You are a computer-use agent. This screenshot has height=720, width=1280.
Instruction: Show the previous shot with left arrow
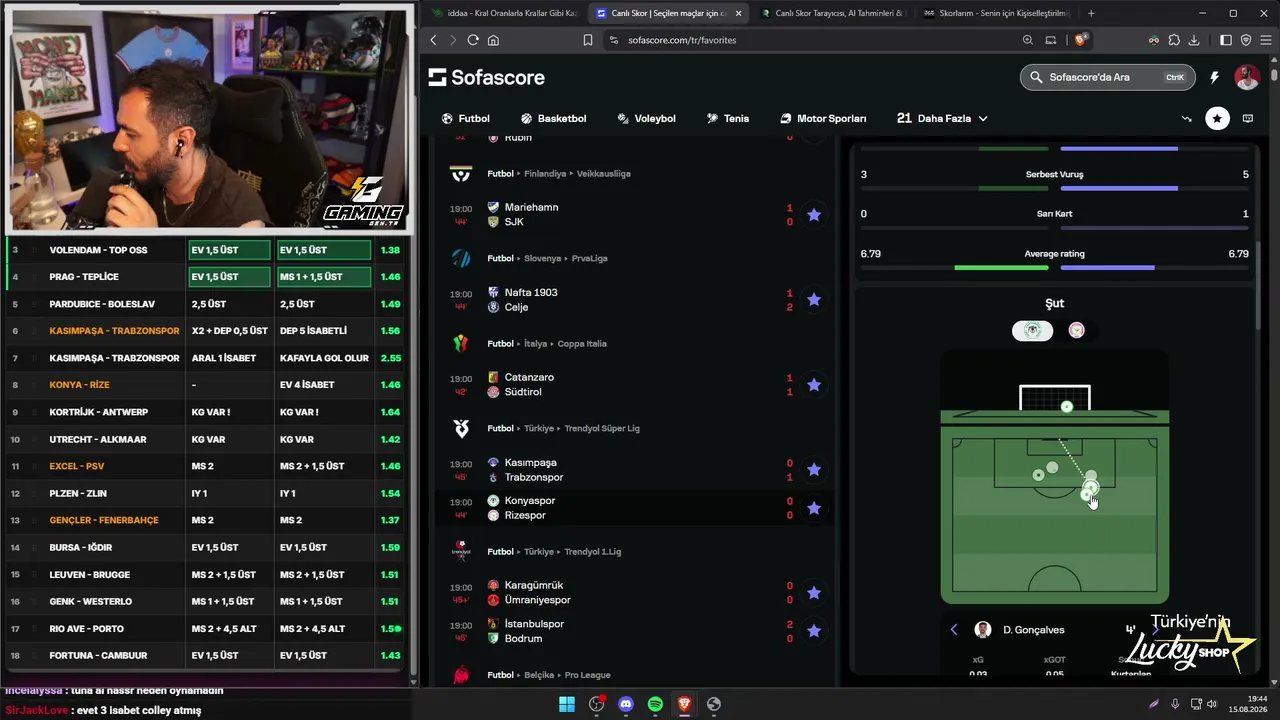(x=954, y=629)
